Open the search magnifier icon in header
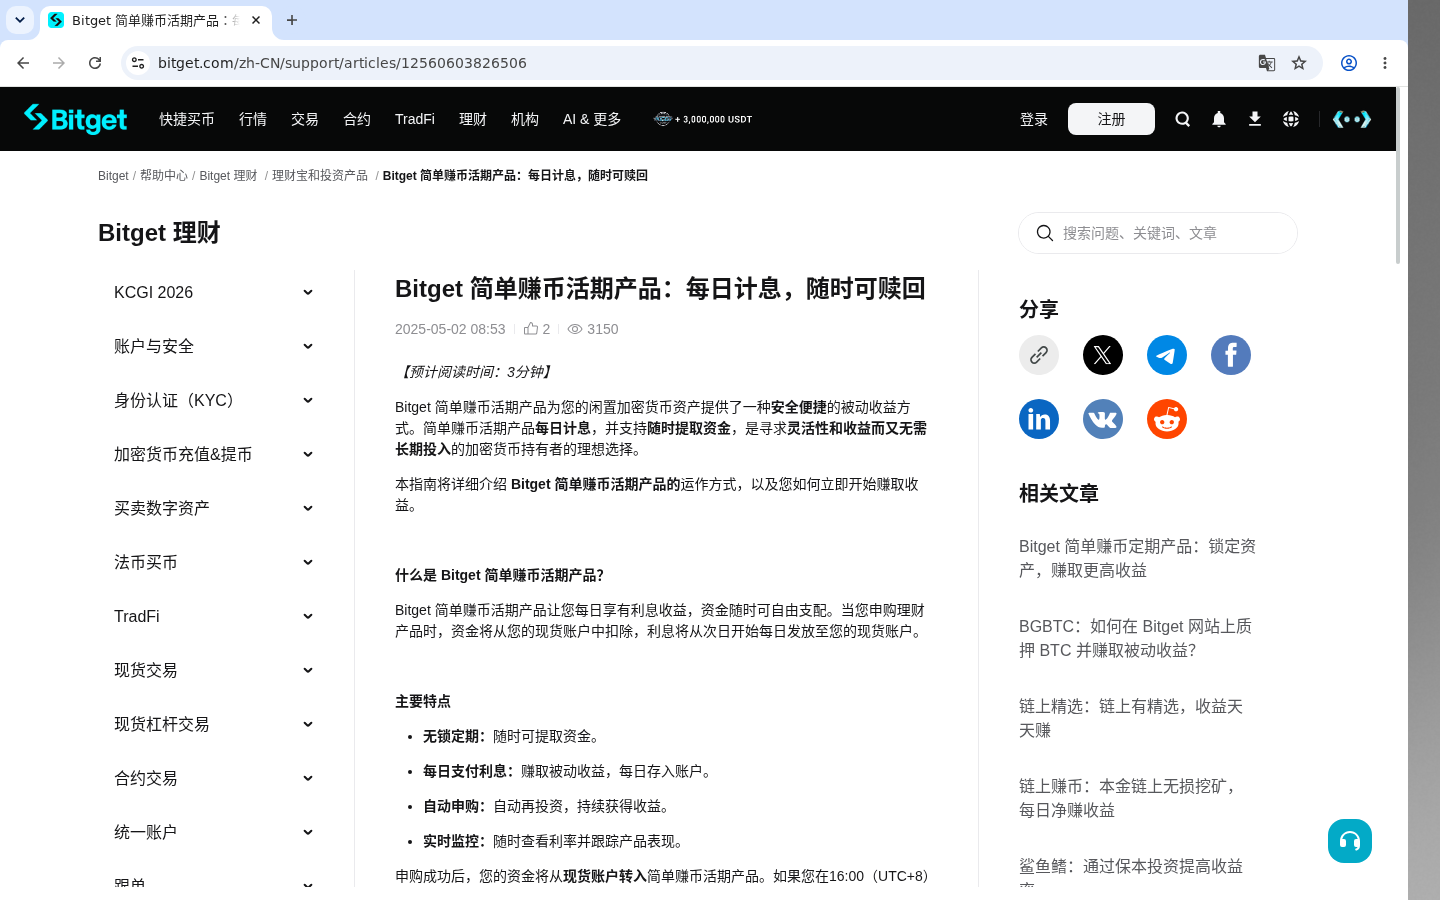The height and width of the screenshot is (900, 1440). tap(1183, 119)
